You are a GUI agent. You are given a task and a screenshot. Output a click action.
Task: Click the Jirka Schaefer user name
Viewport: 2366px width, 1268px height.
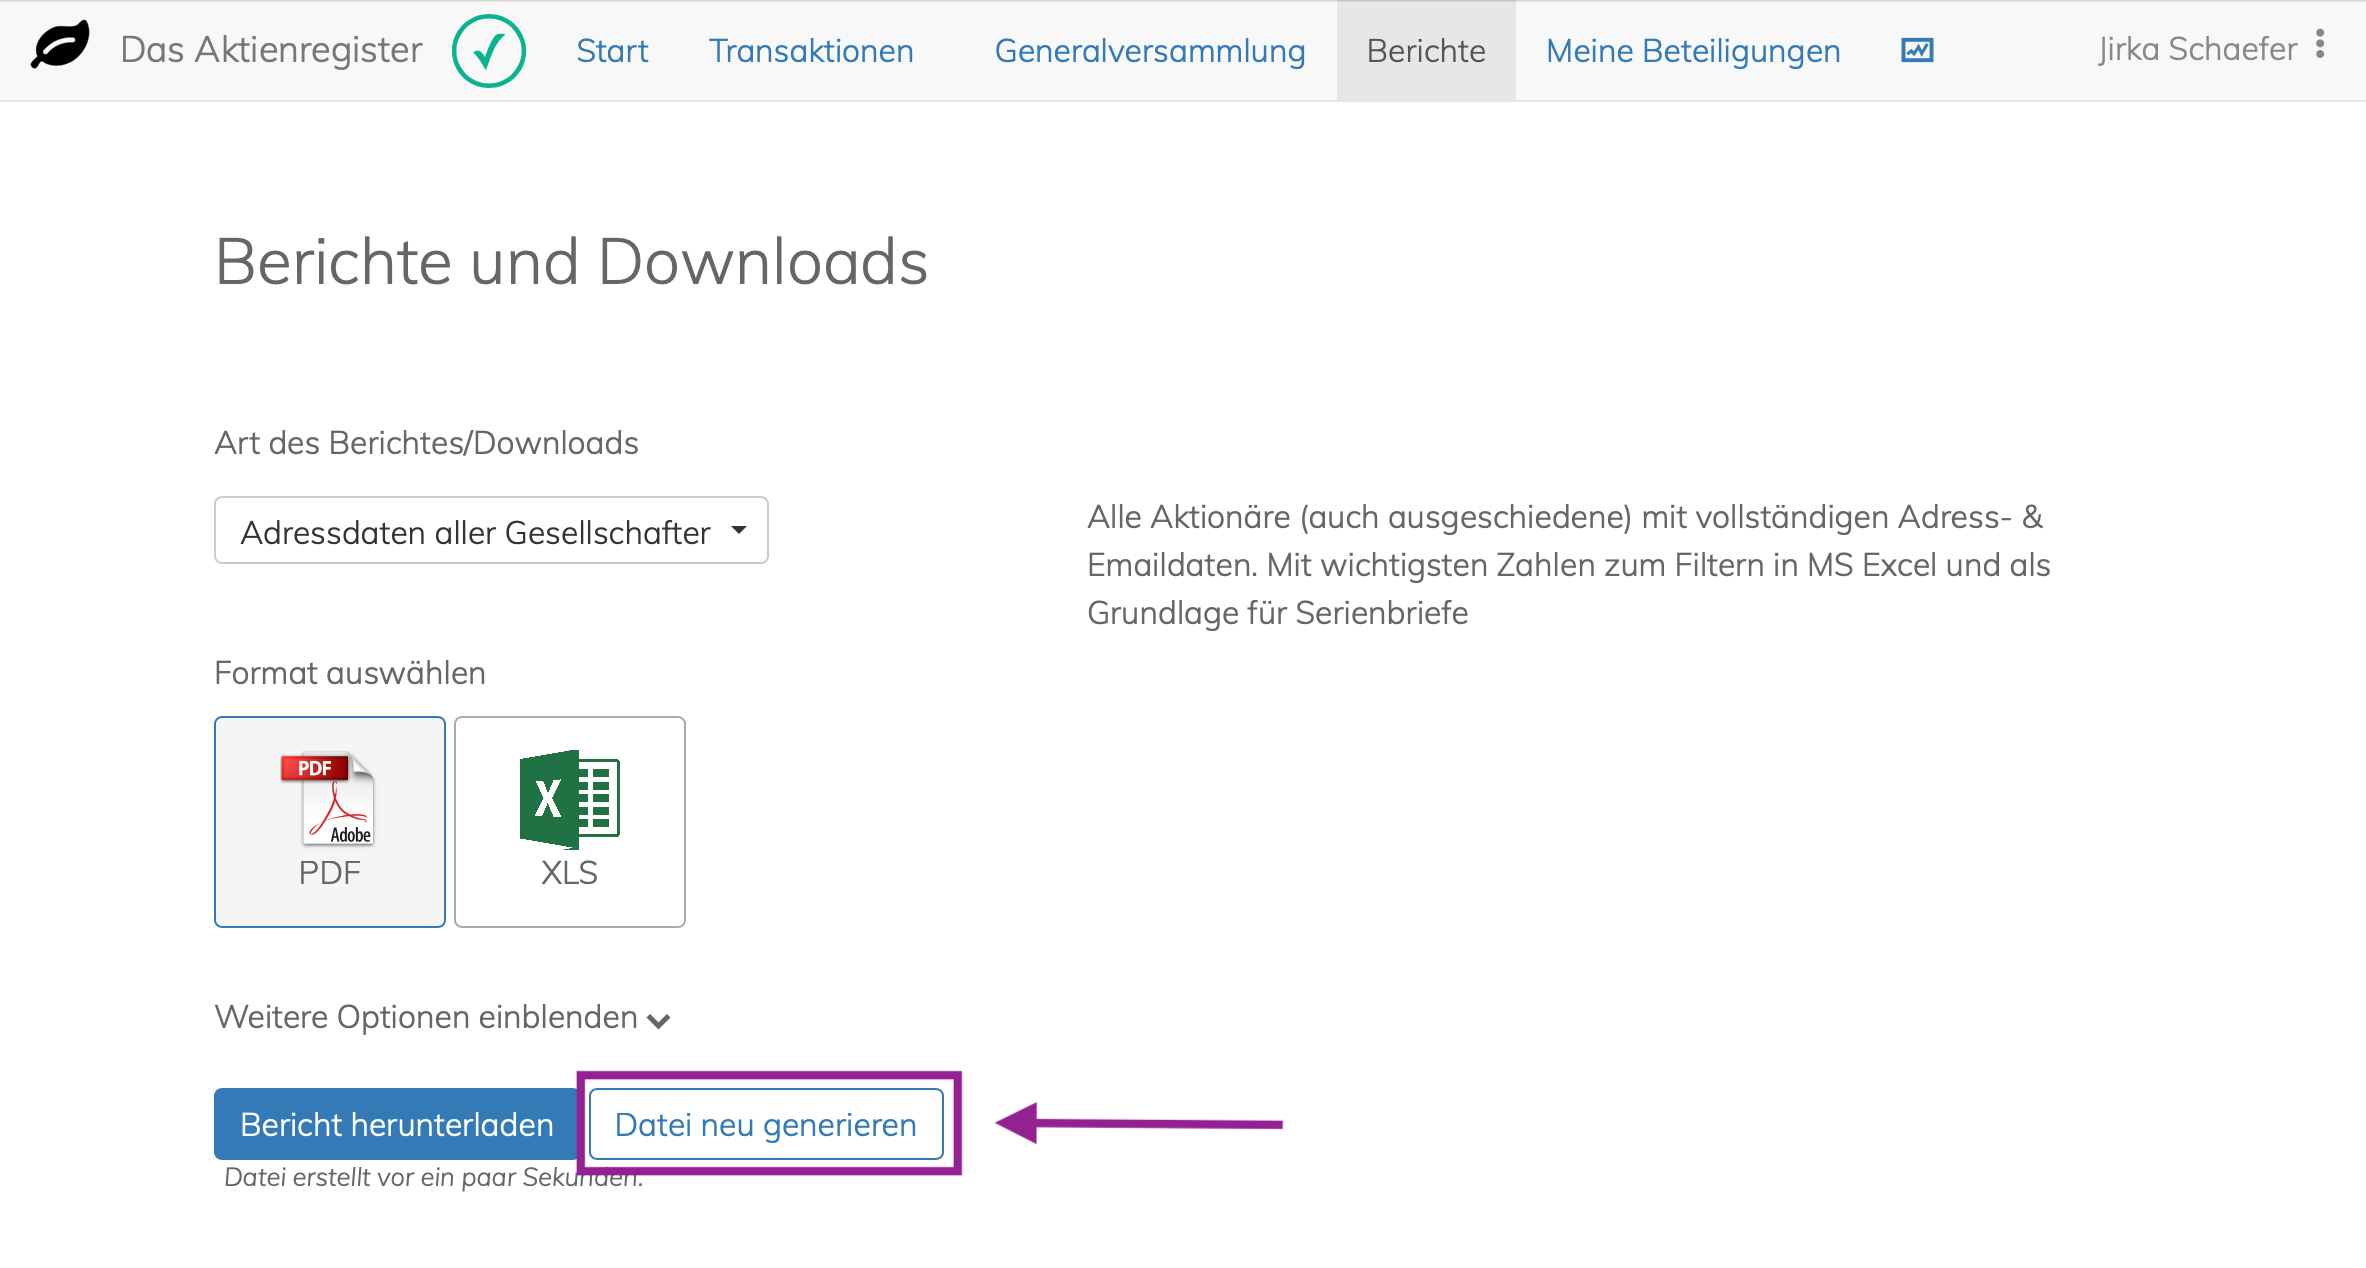2197,49
